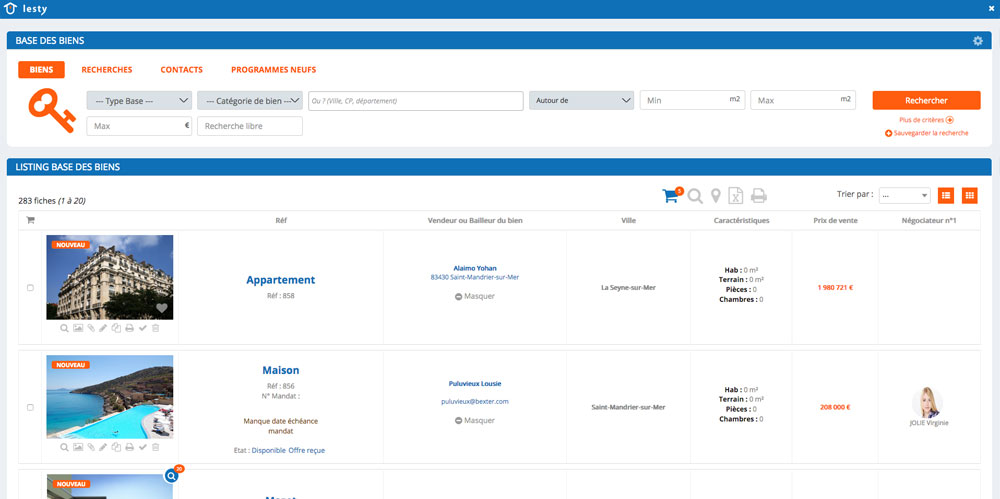Delete Appartement 858 with trash icon
1000x499 pixels.
[156, 328]
